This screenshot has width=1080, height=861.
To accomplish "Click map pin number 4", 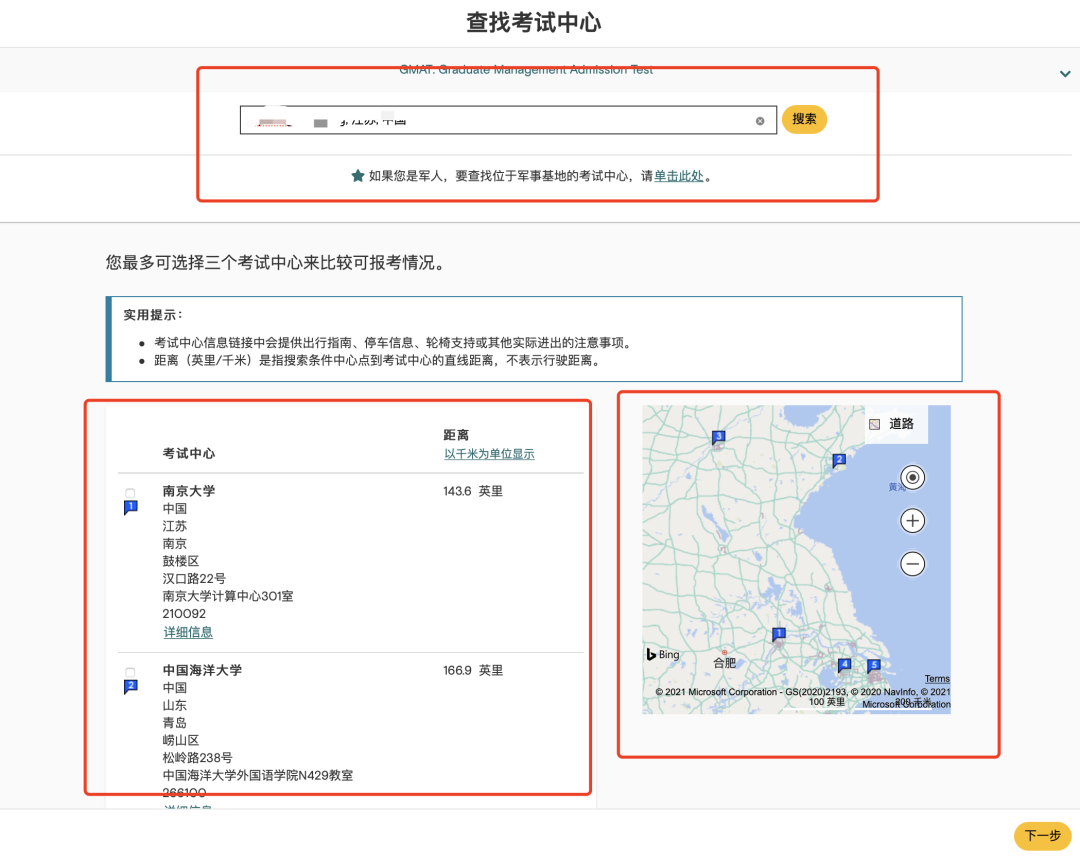I will (x=844, y=665).
